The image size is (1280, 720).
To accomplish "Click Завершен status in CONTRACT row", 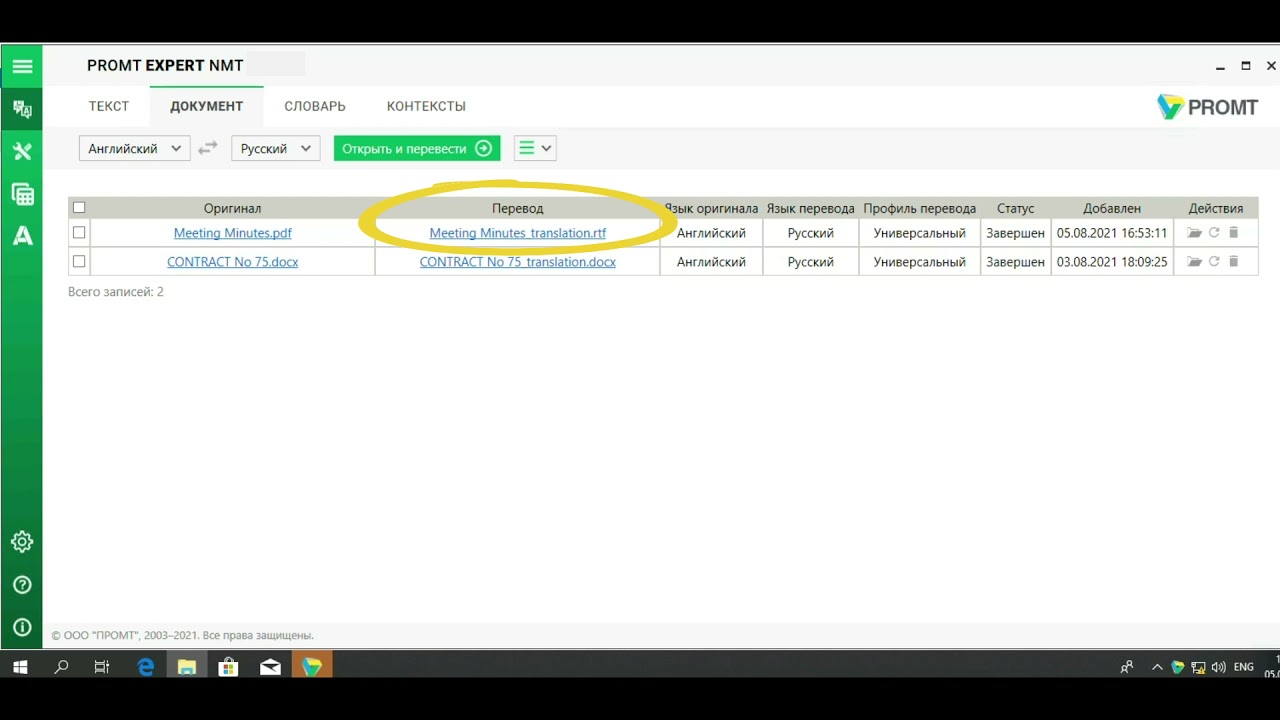I will tap(1016, 262).
